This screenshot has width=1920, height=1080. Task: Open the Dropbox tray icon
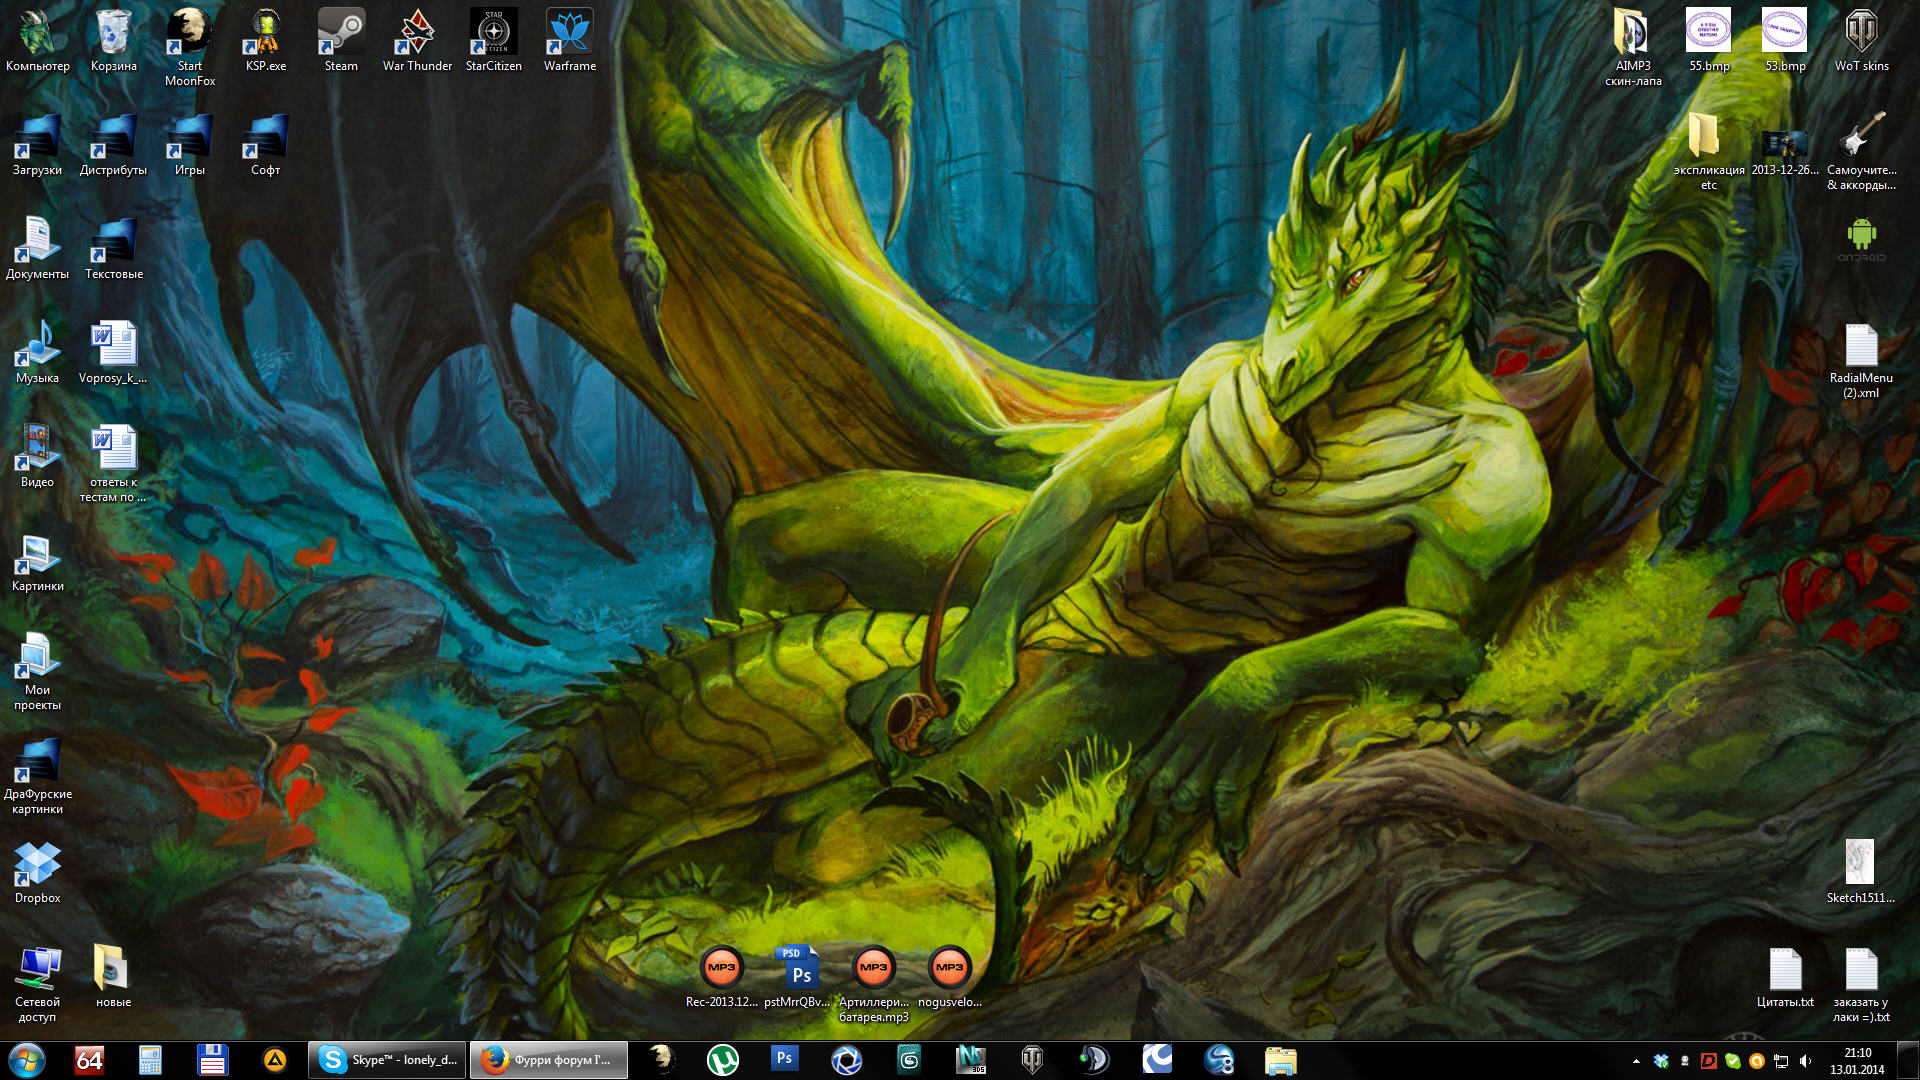[1661, 1061]
